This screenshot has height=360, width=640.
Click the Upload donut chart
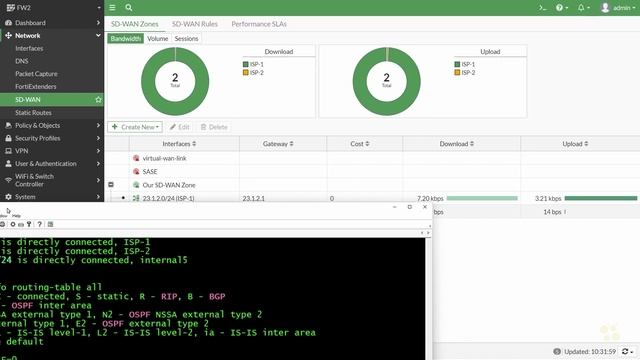(386, 81)
